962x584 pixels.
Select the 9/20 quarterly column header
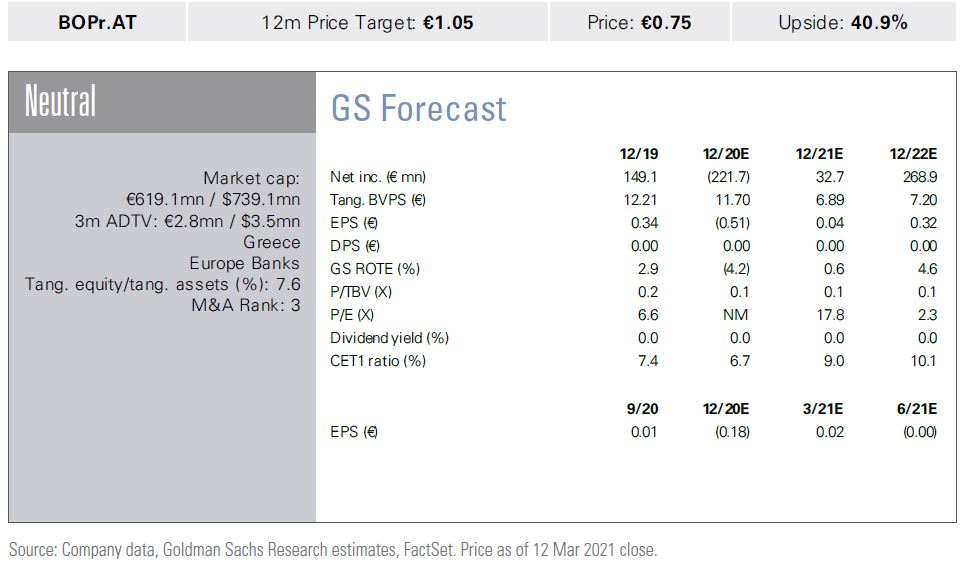(642, 408)
